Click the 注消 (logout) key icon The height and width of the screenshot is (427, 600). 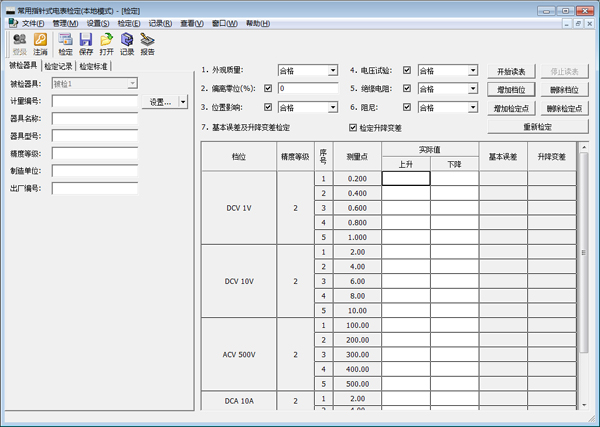click(41, 42)
